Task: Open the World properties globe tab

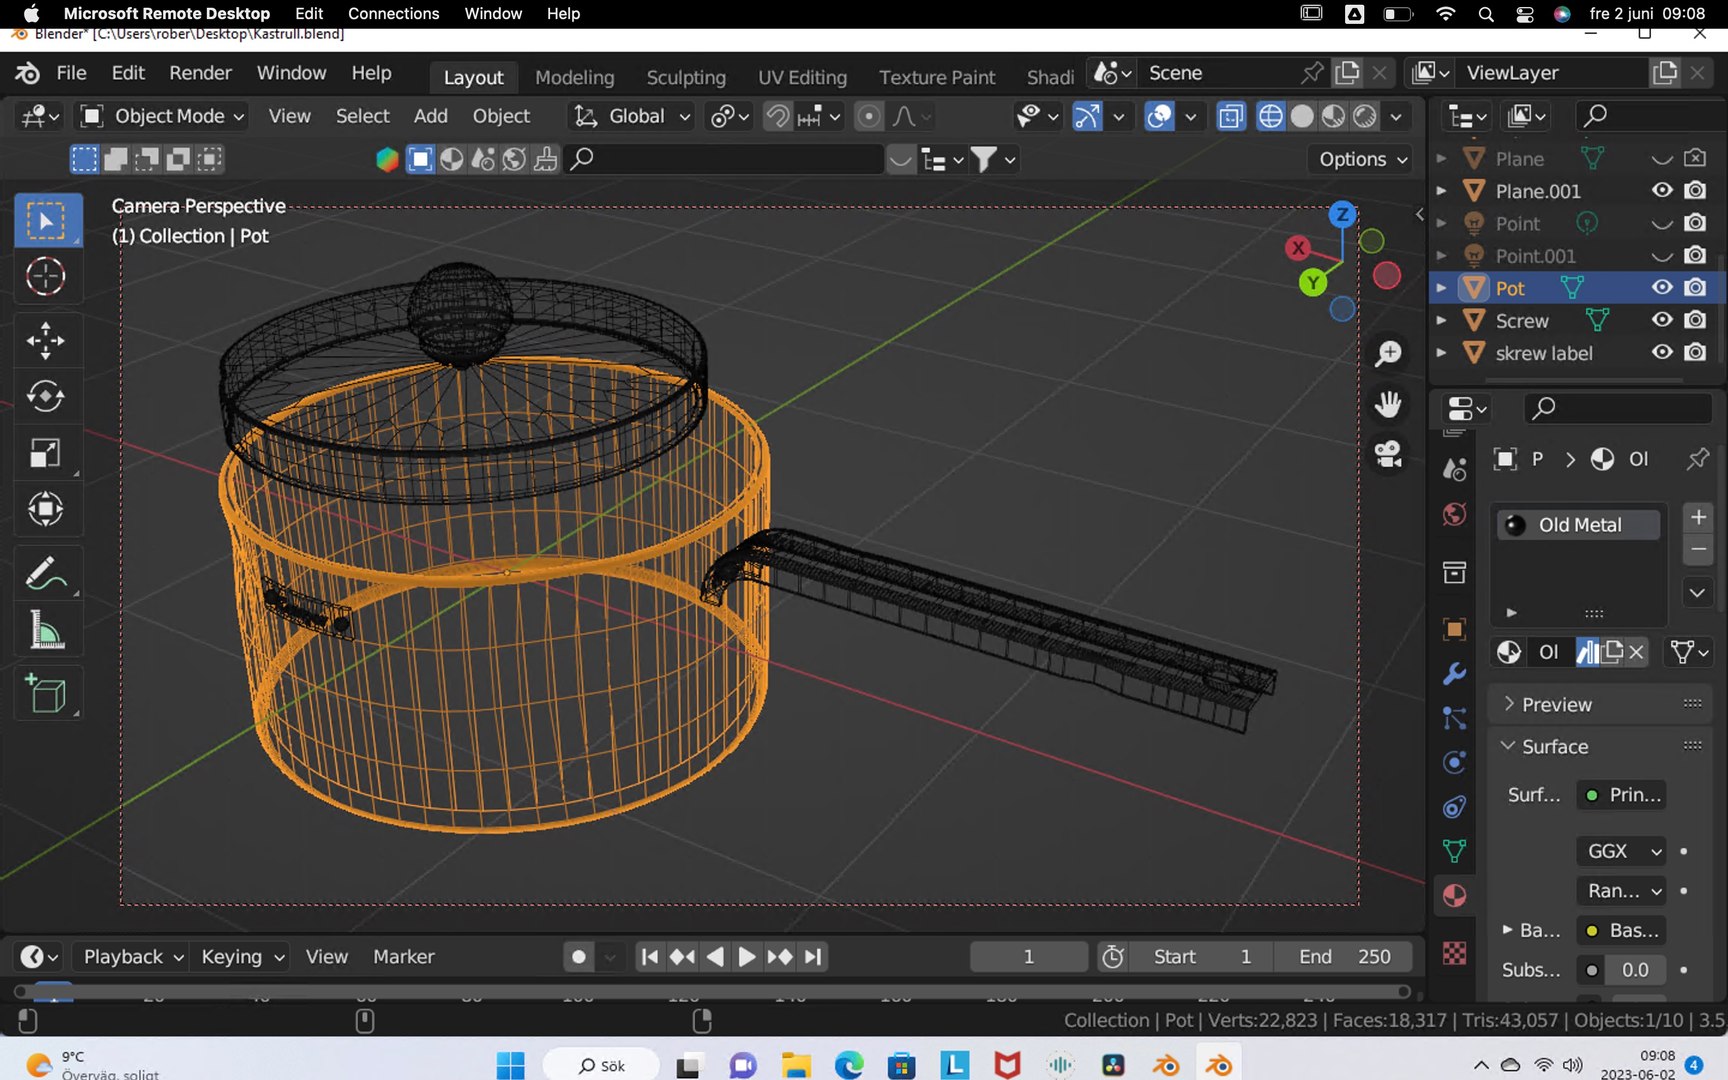Action: pos(1455,514)
